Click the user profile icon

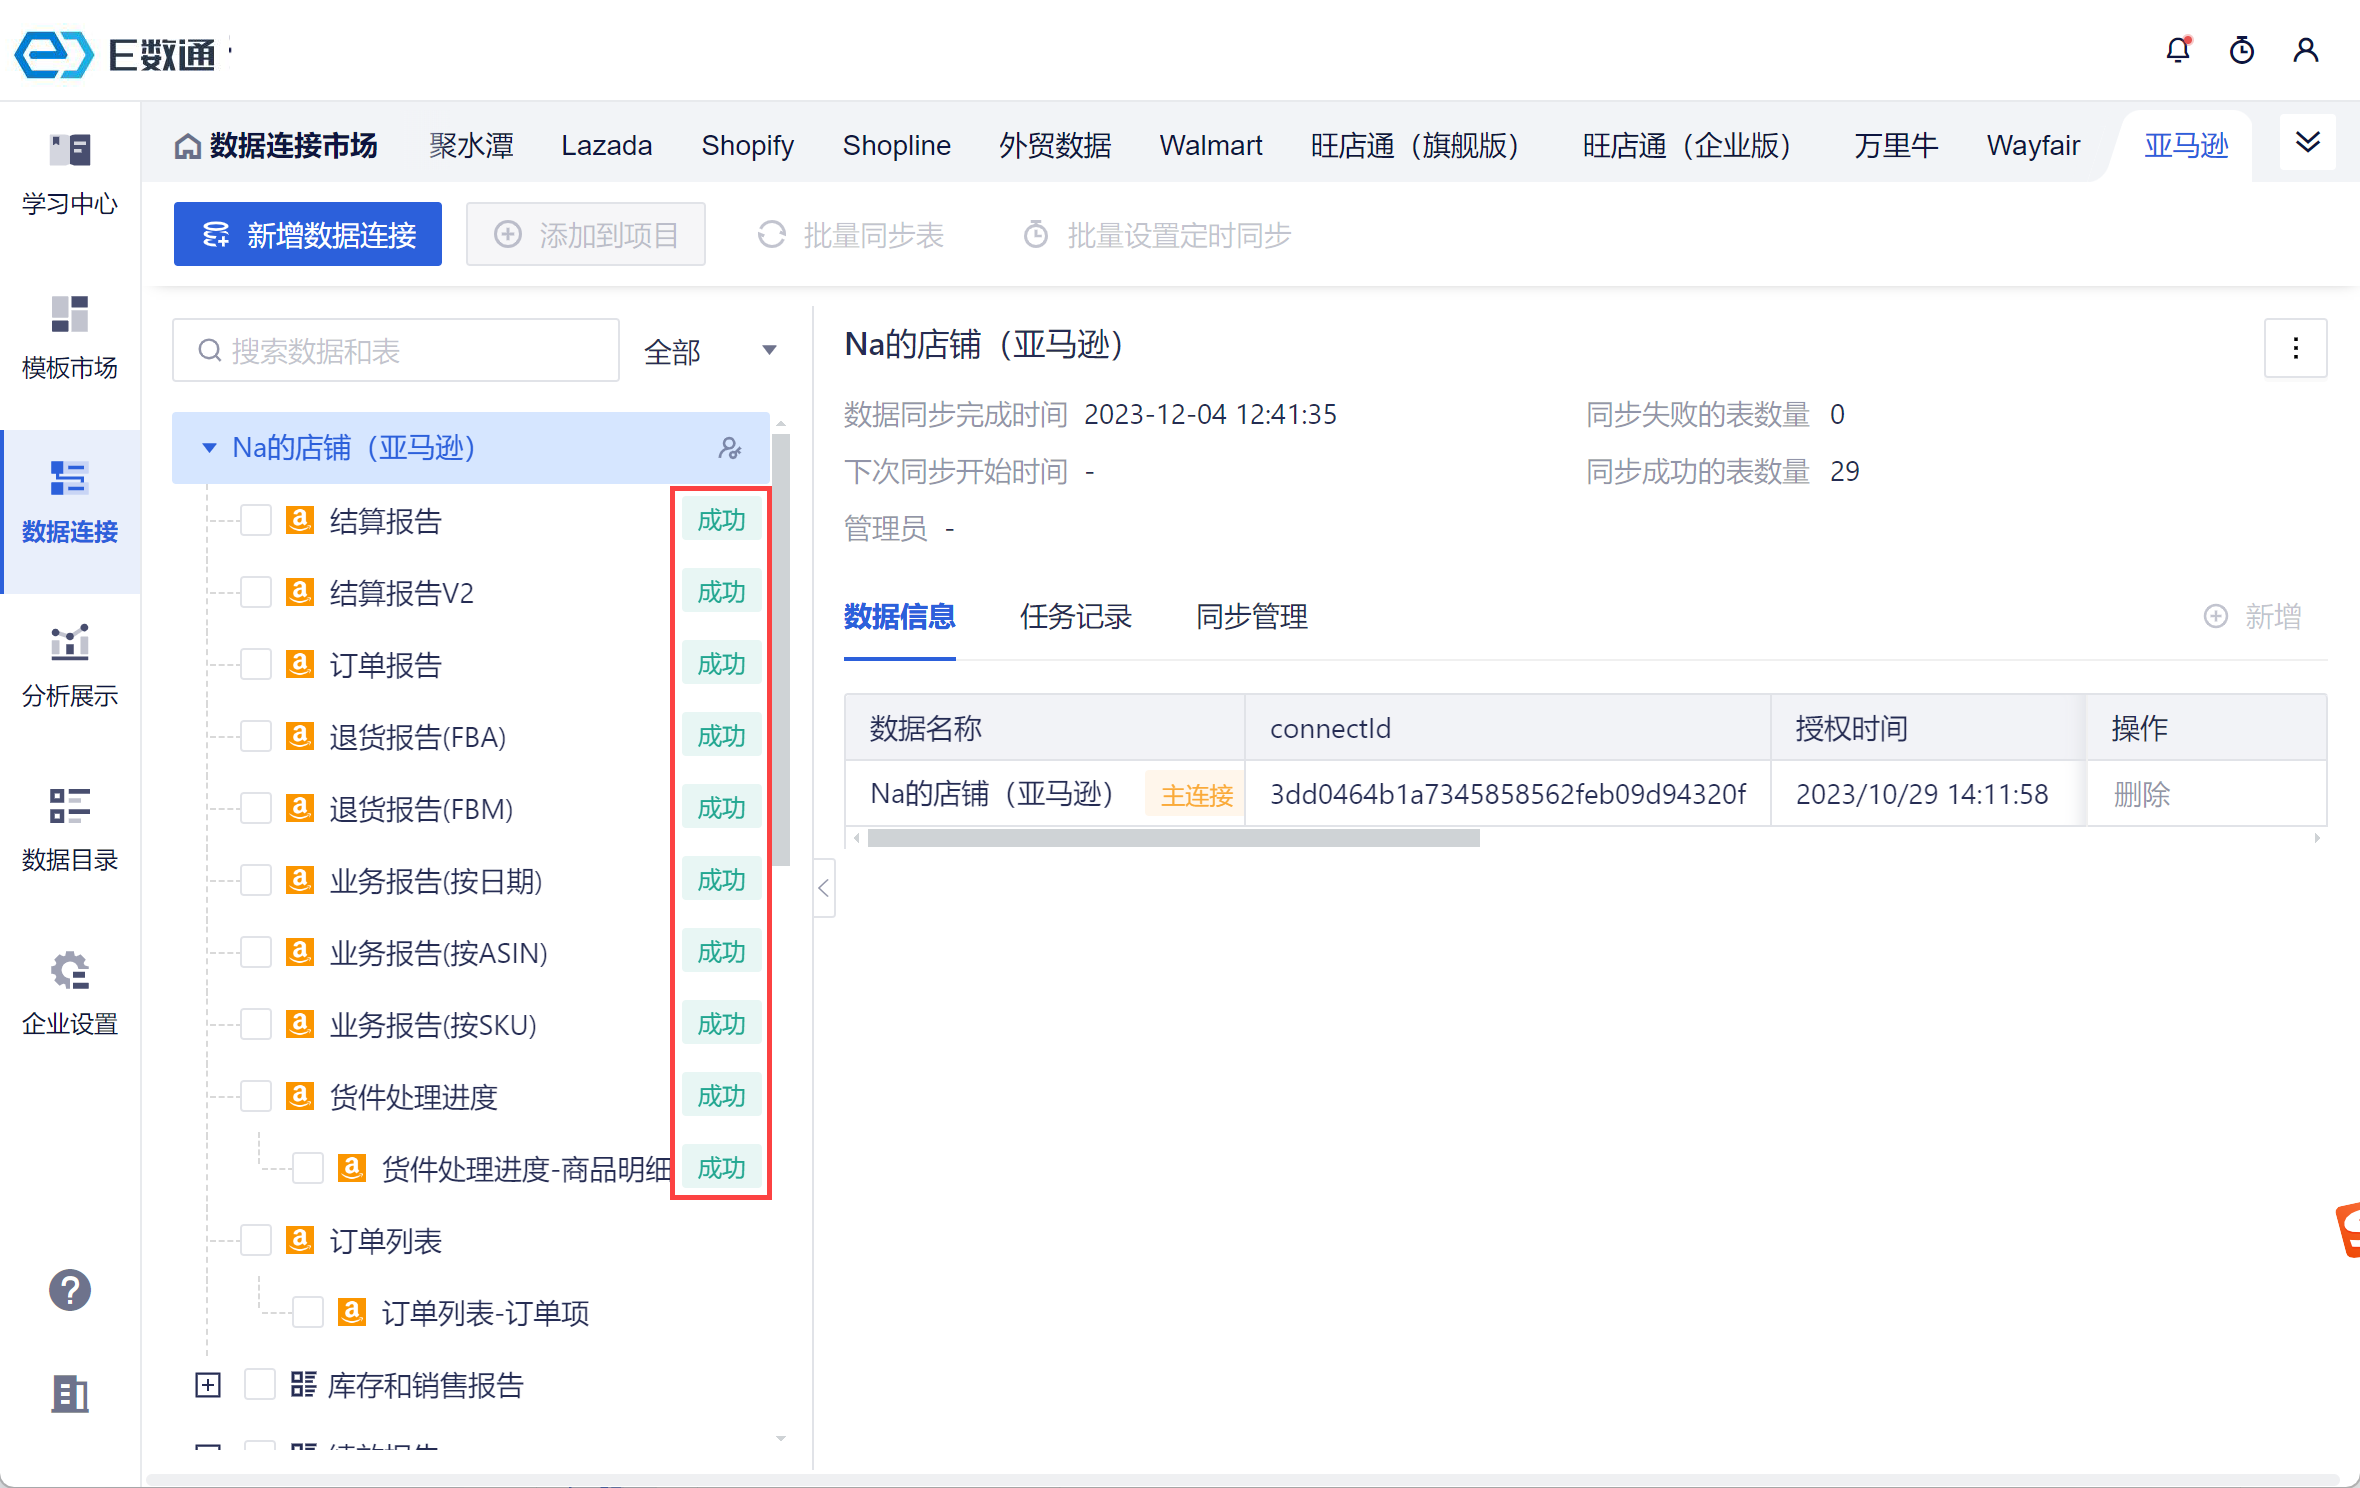pos(2306,50)
